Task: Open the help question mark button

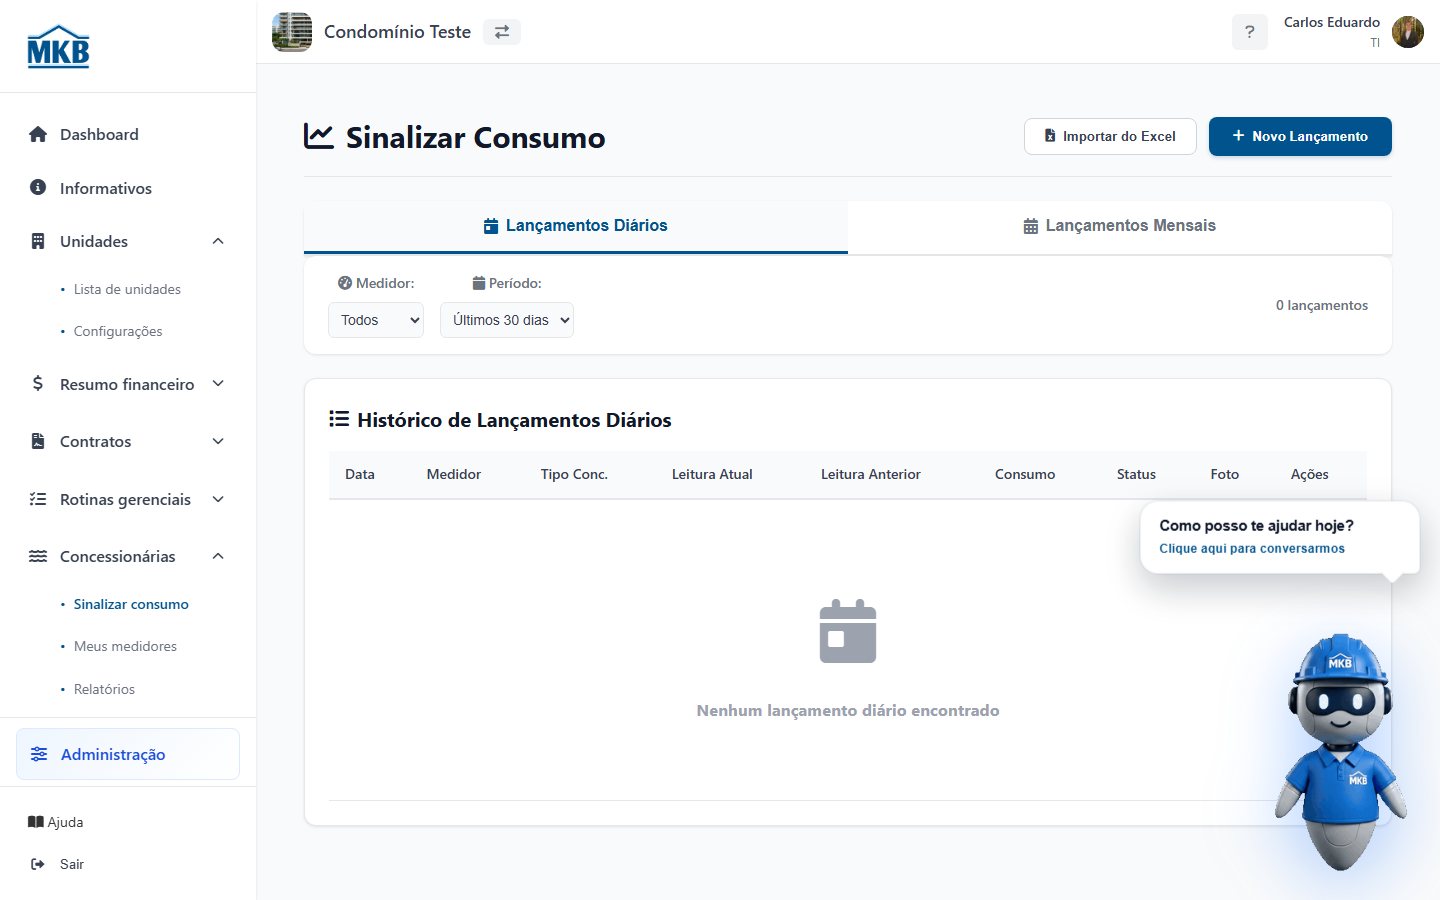Action: point(1249,32)
